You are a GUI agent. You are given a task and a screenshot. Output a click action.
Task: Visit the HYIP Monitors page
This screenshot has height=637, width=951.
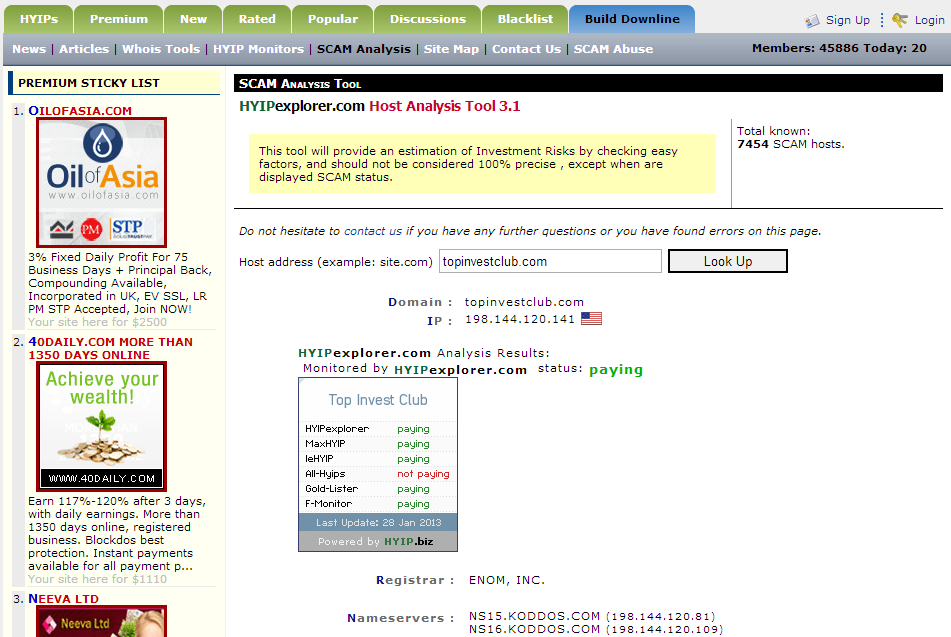tap(258, 49)
